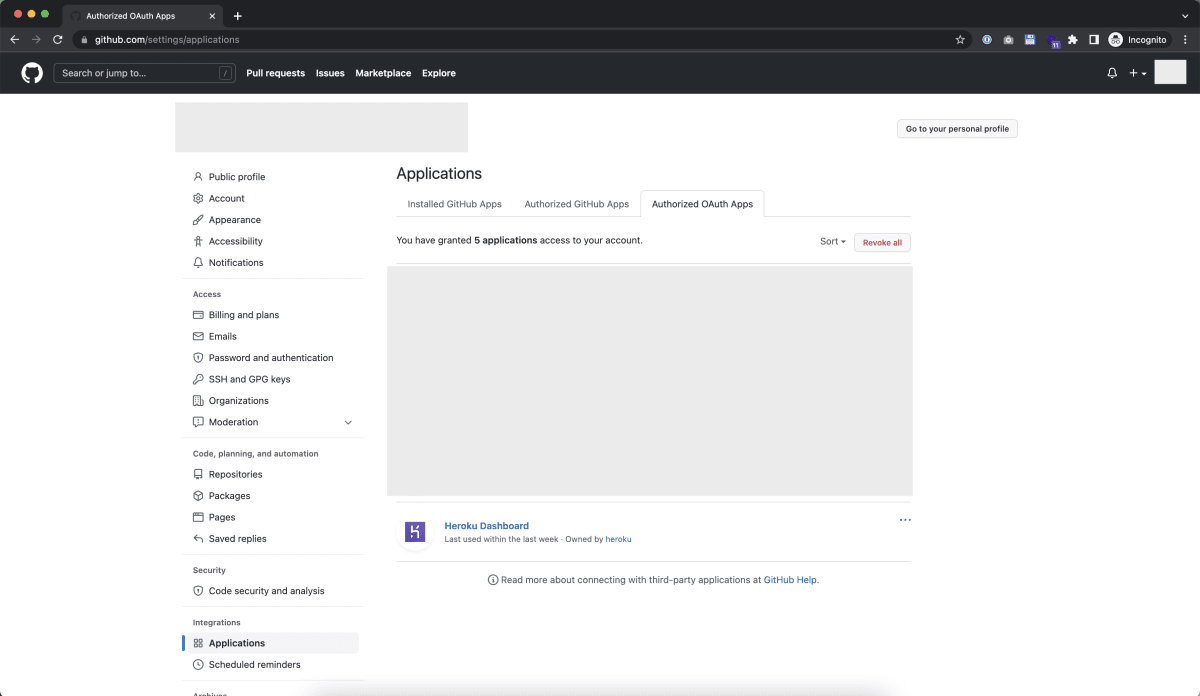Open Marketplace in top navigation
The image size is (1200, 696).
(383, 73)
